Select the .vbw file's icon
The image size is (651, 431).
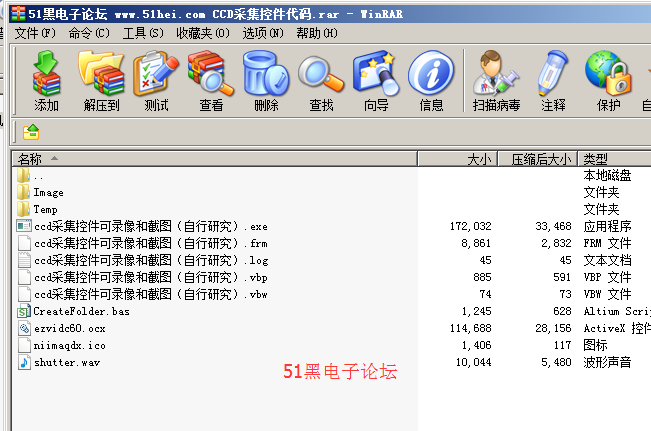(24, 294)
